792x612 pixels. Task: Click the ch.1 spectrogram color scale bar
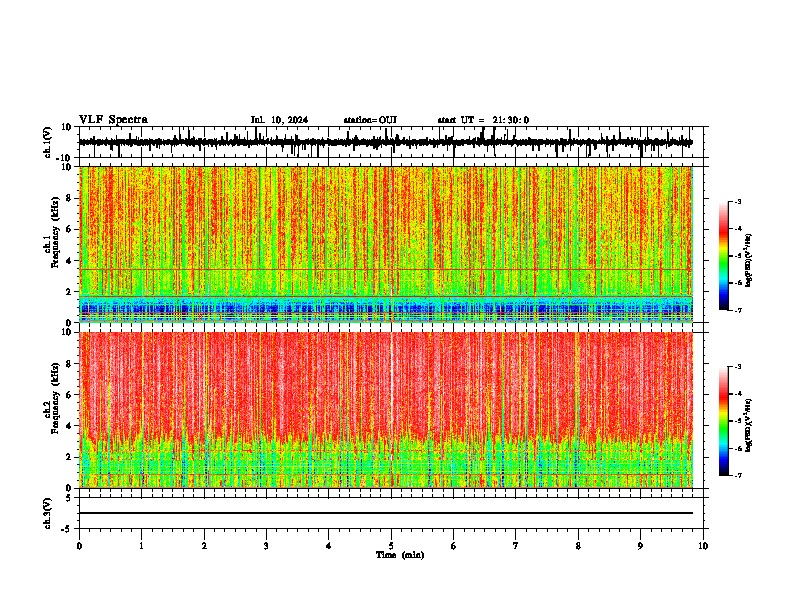[724, 256]
